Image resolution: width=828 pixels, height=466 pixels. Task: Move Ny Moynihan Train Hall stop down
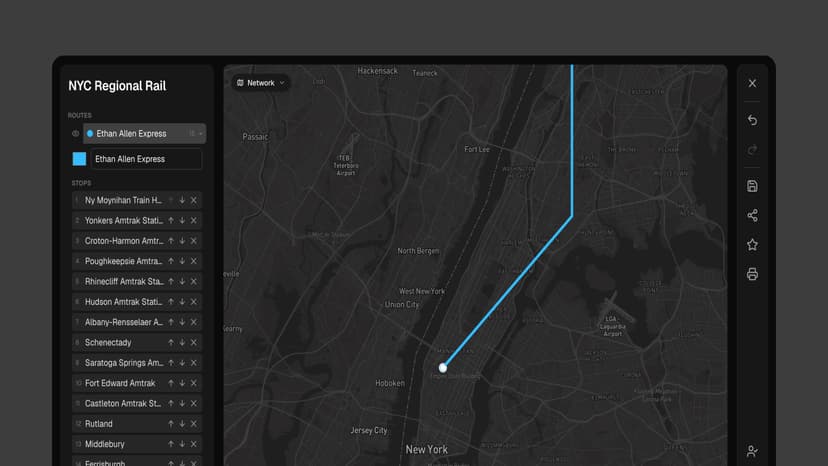pos(182,200)
